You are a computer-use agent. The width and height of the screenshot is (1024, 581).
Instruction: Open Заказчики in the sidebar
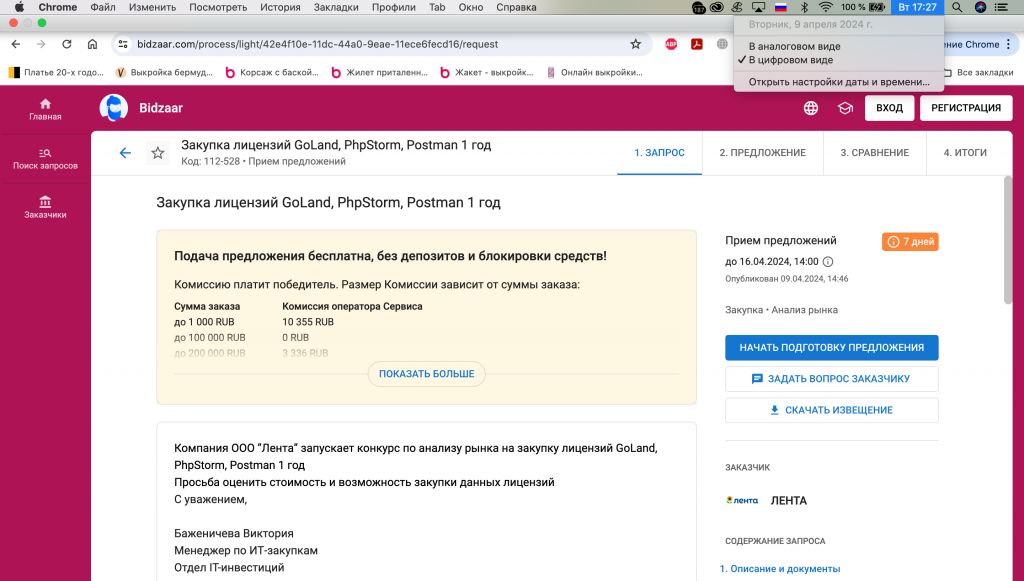pyautogui.click(x=45, y=208)
